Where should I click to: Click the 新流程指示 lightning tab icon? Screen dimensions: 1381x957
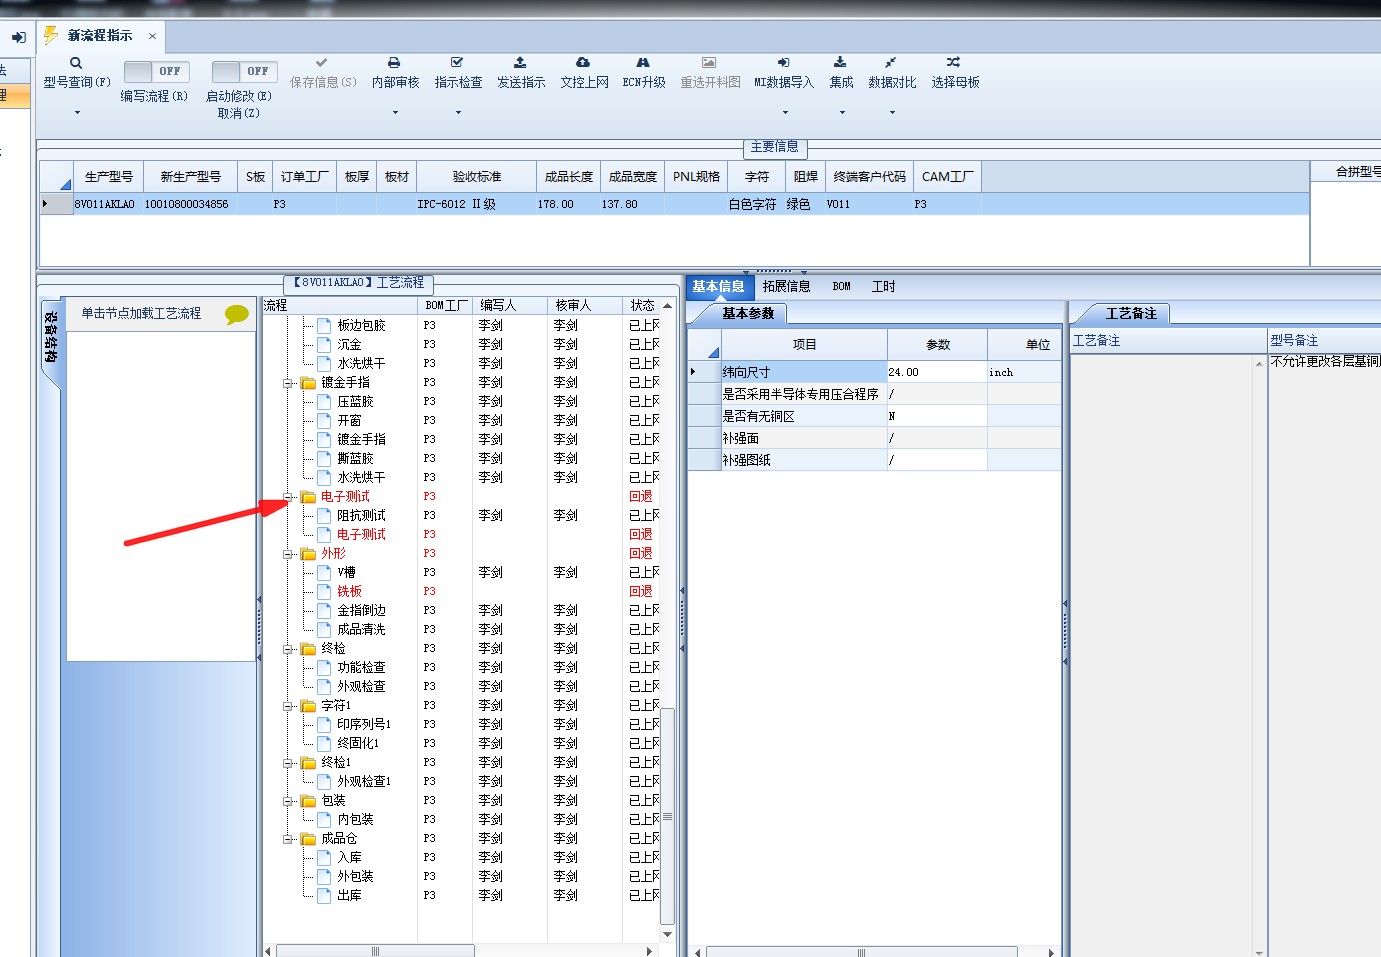[51, 35]
